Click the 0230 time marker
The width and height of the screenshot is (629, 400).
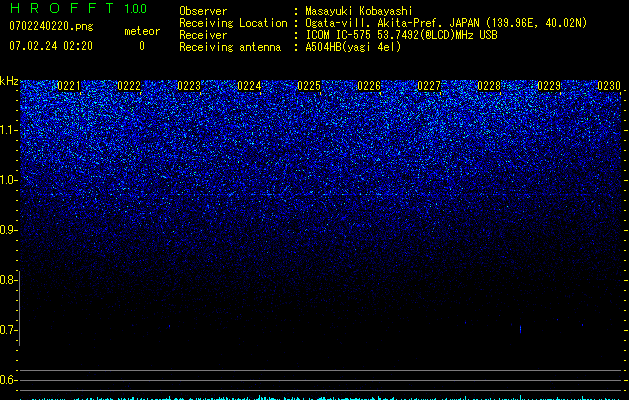coord(609,86)
